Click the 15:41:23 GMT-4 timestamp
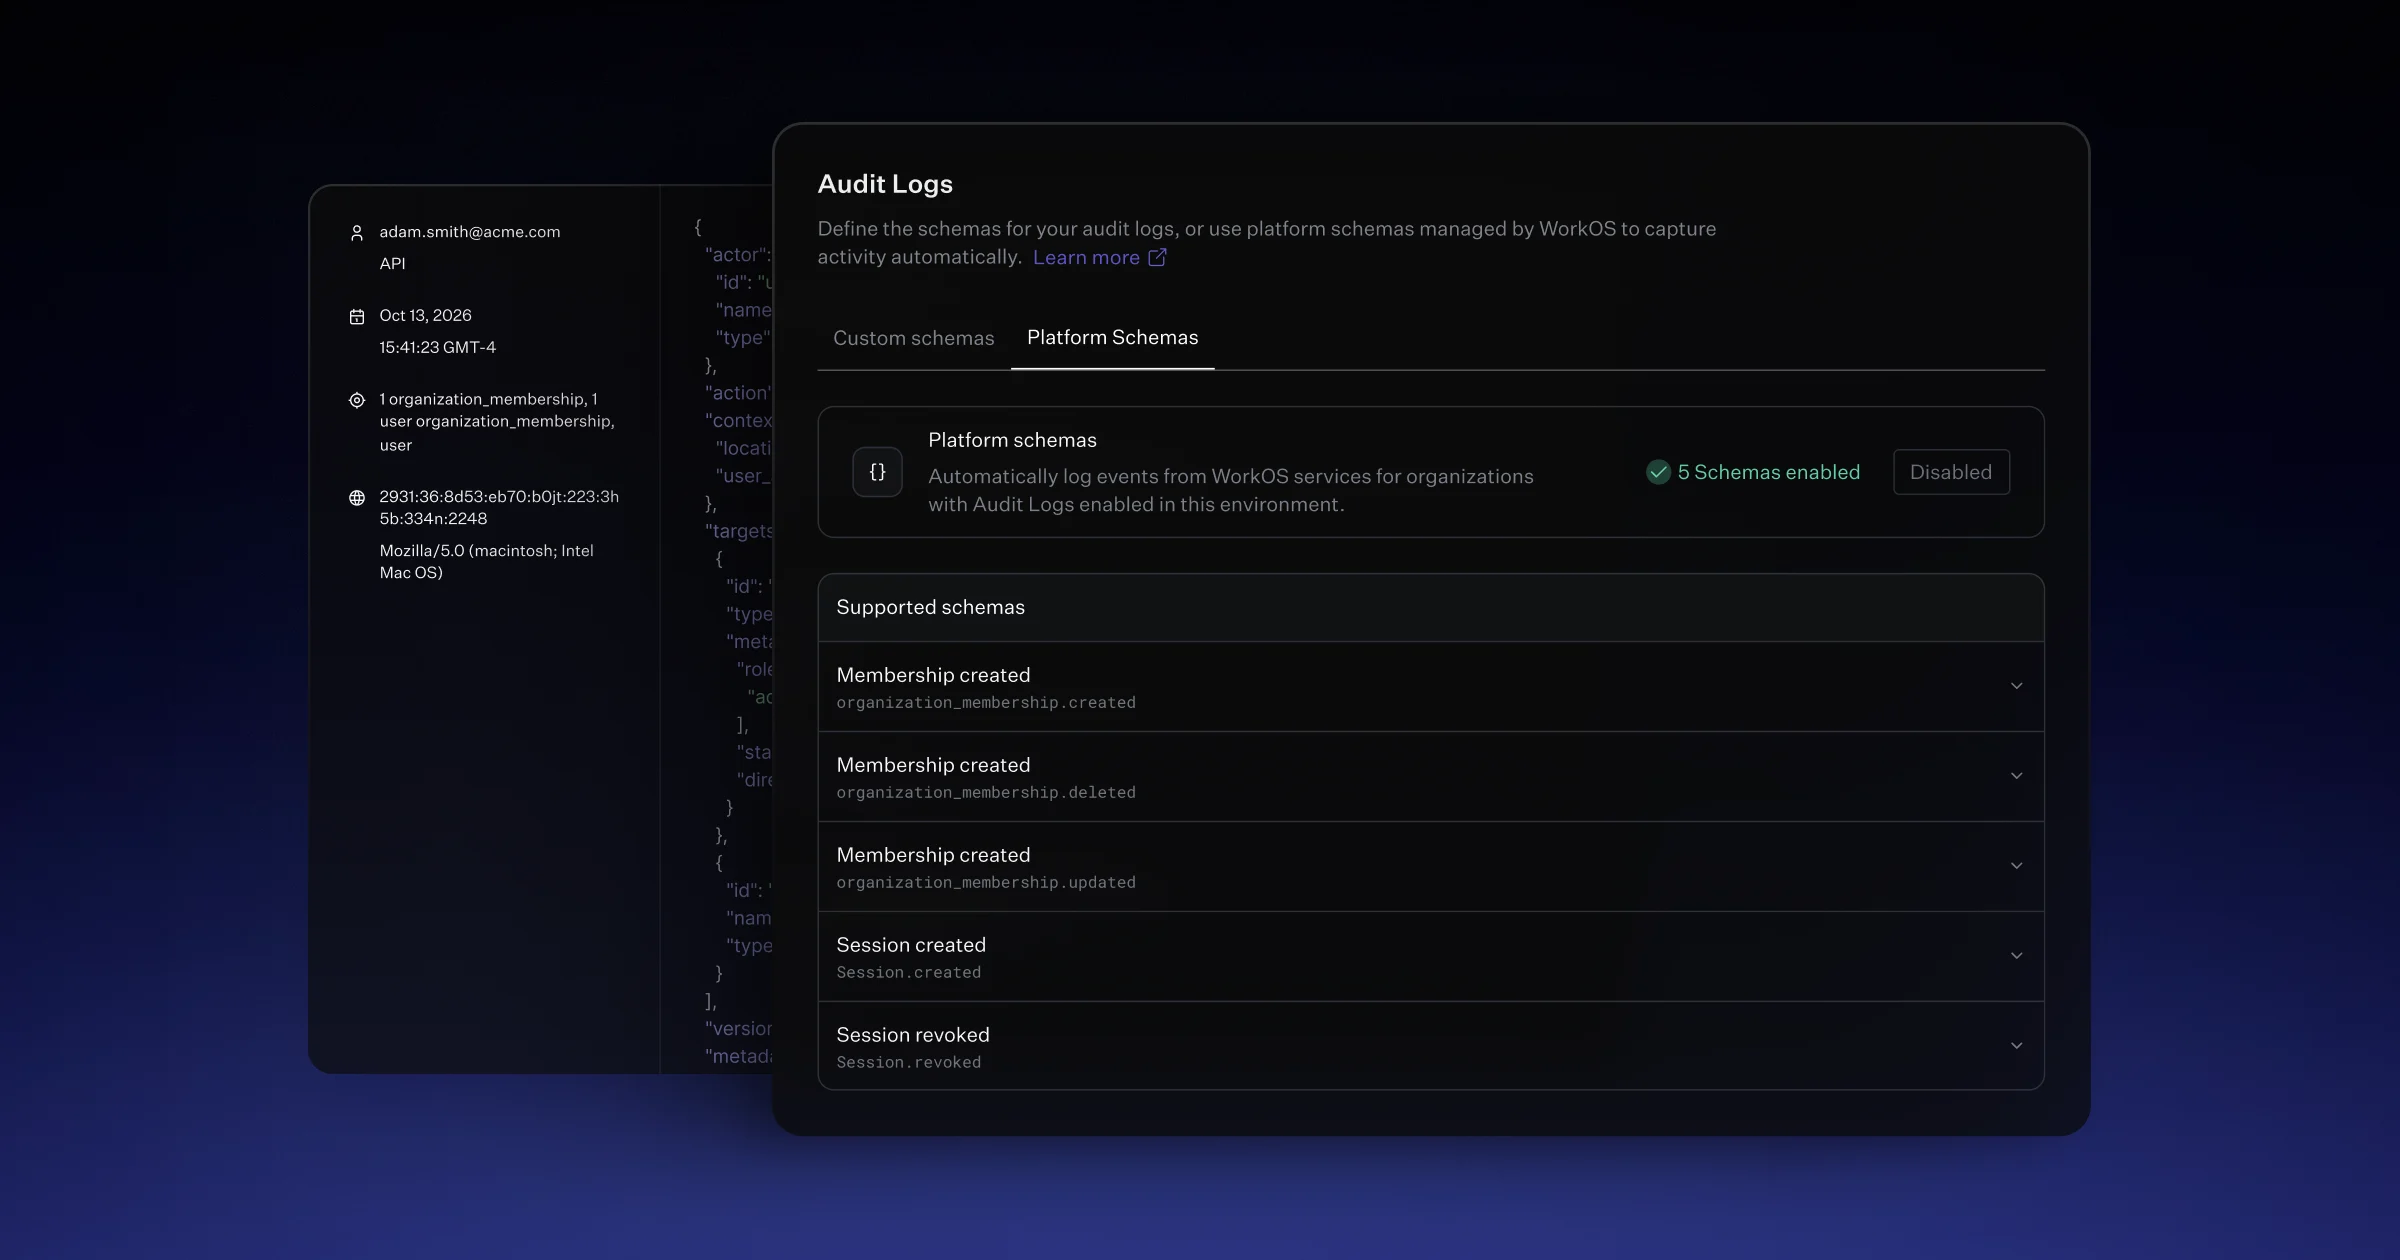This screenshot has width=2400, height=1260. click(x=437, y=348)
